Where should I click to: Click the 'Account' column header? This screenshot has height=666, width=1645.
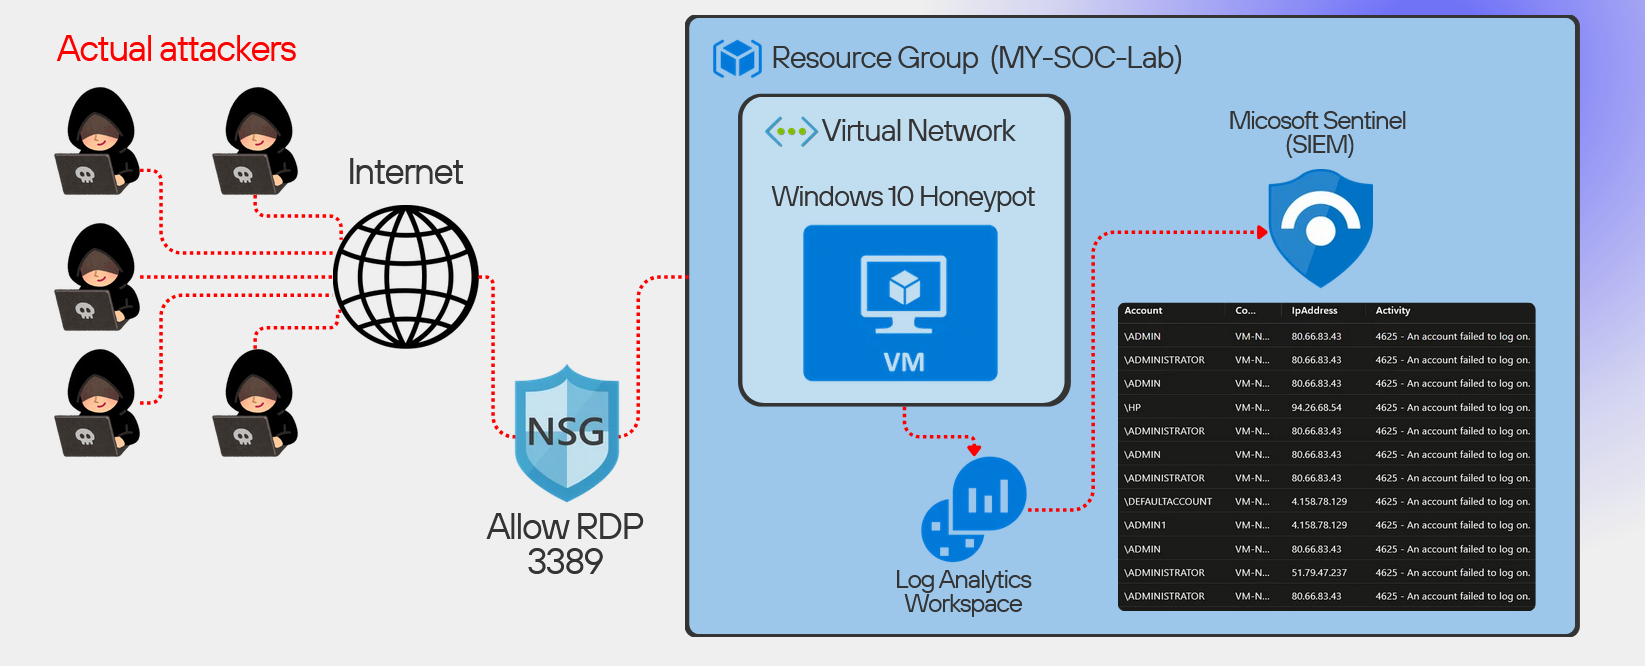tap(1143, 311)
